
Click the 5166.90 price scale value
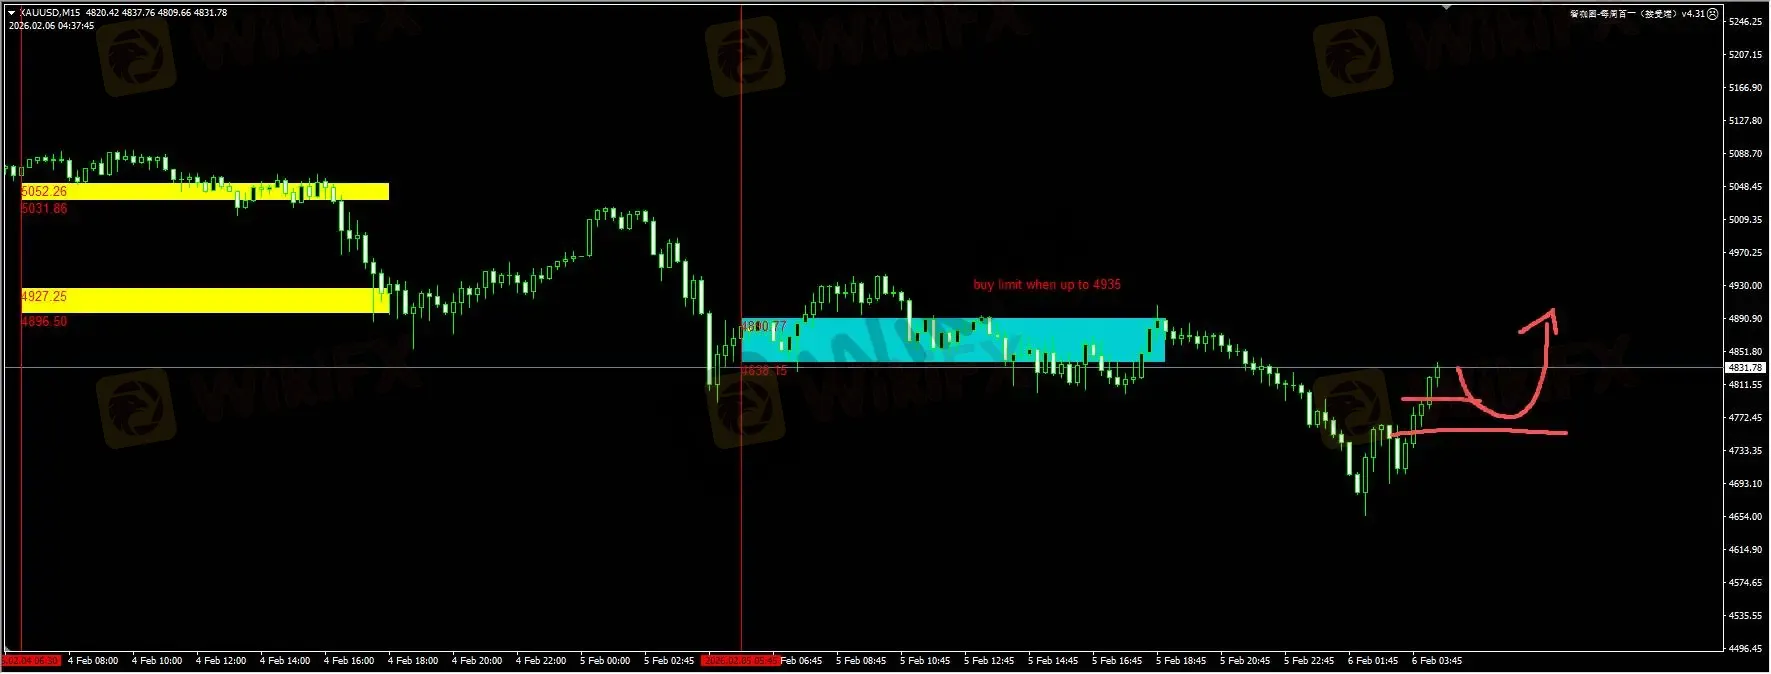[x=1745, y=88]
